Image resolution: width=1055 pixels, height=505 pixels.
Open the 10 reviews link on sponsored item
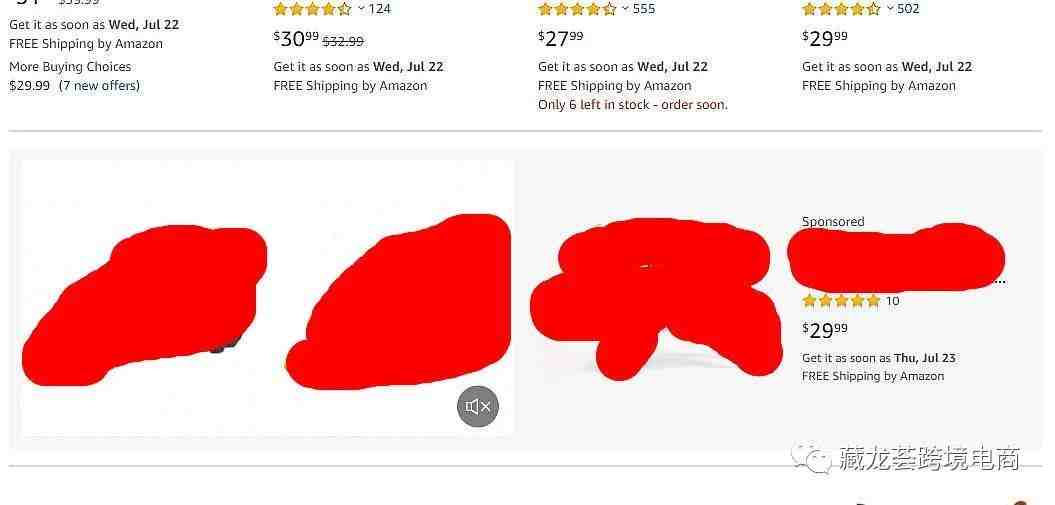point(892,301)
